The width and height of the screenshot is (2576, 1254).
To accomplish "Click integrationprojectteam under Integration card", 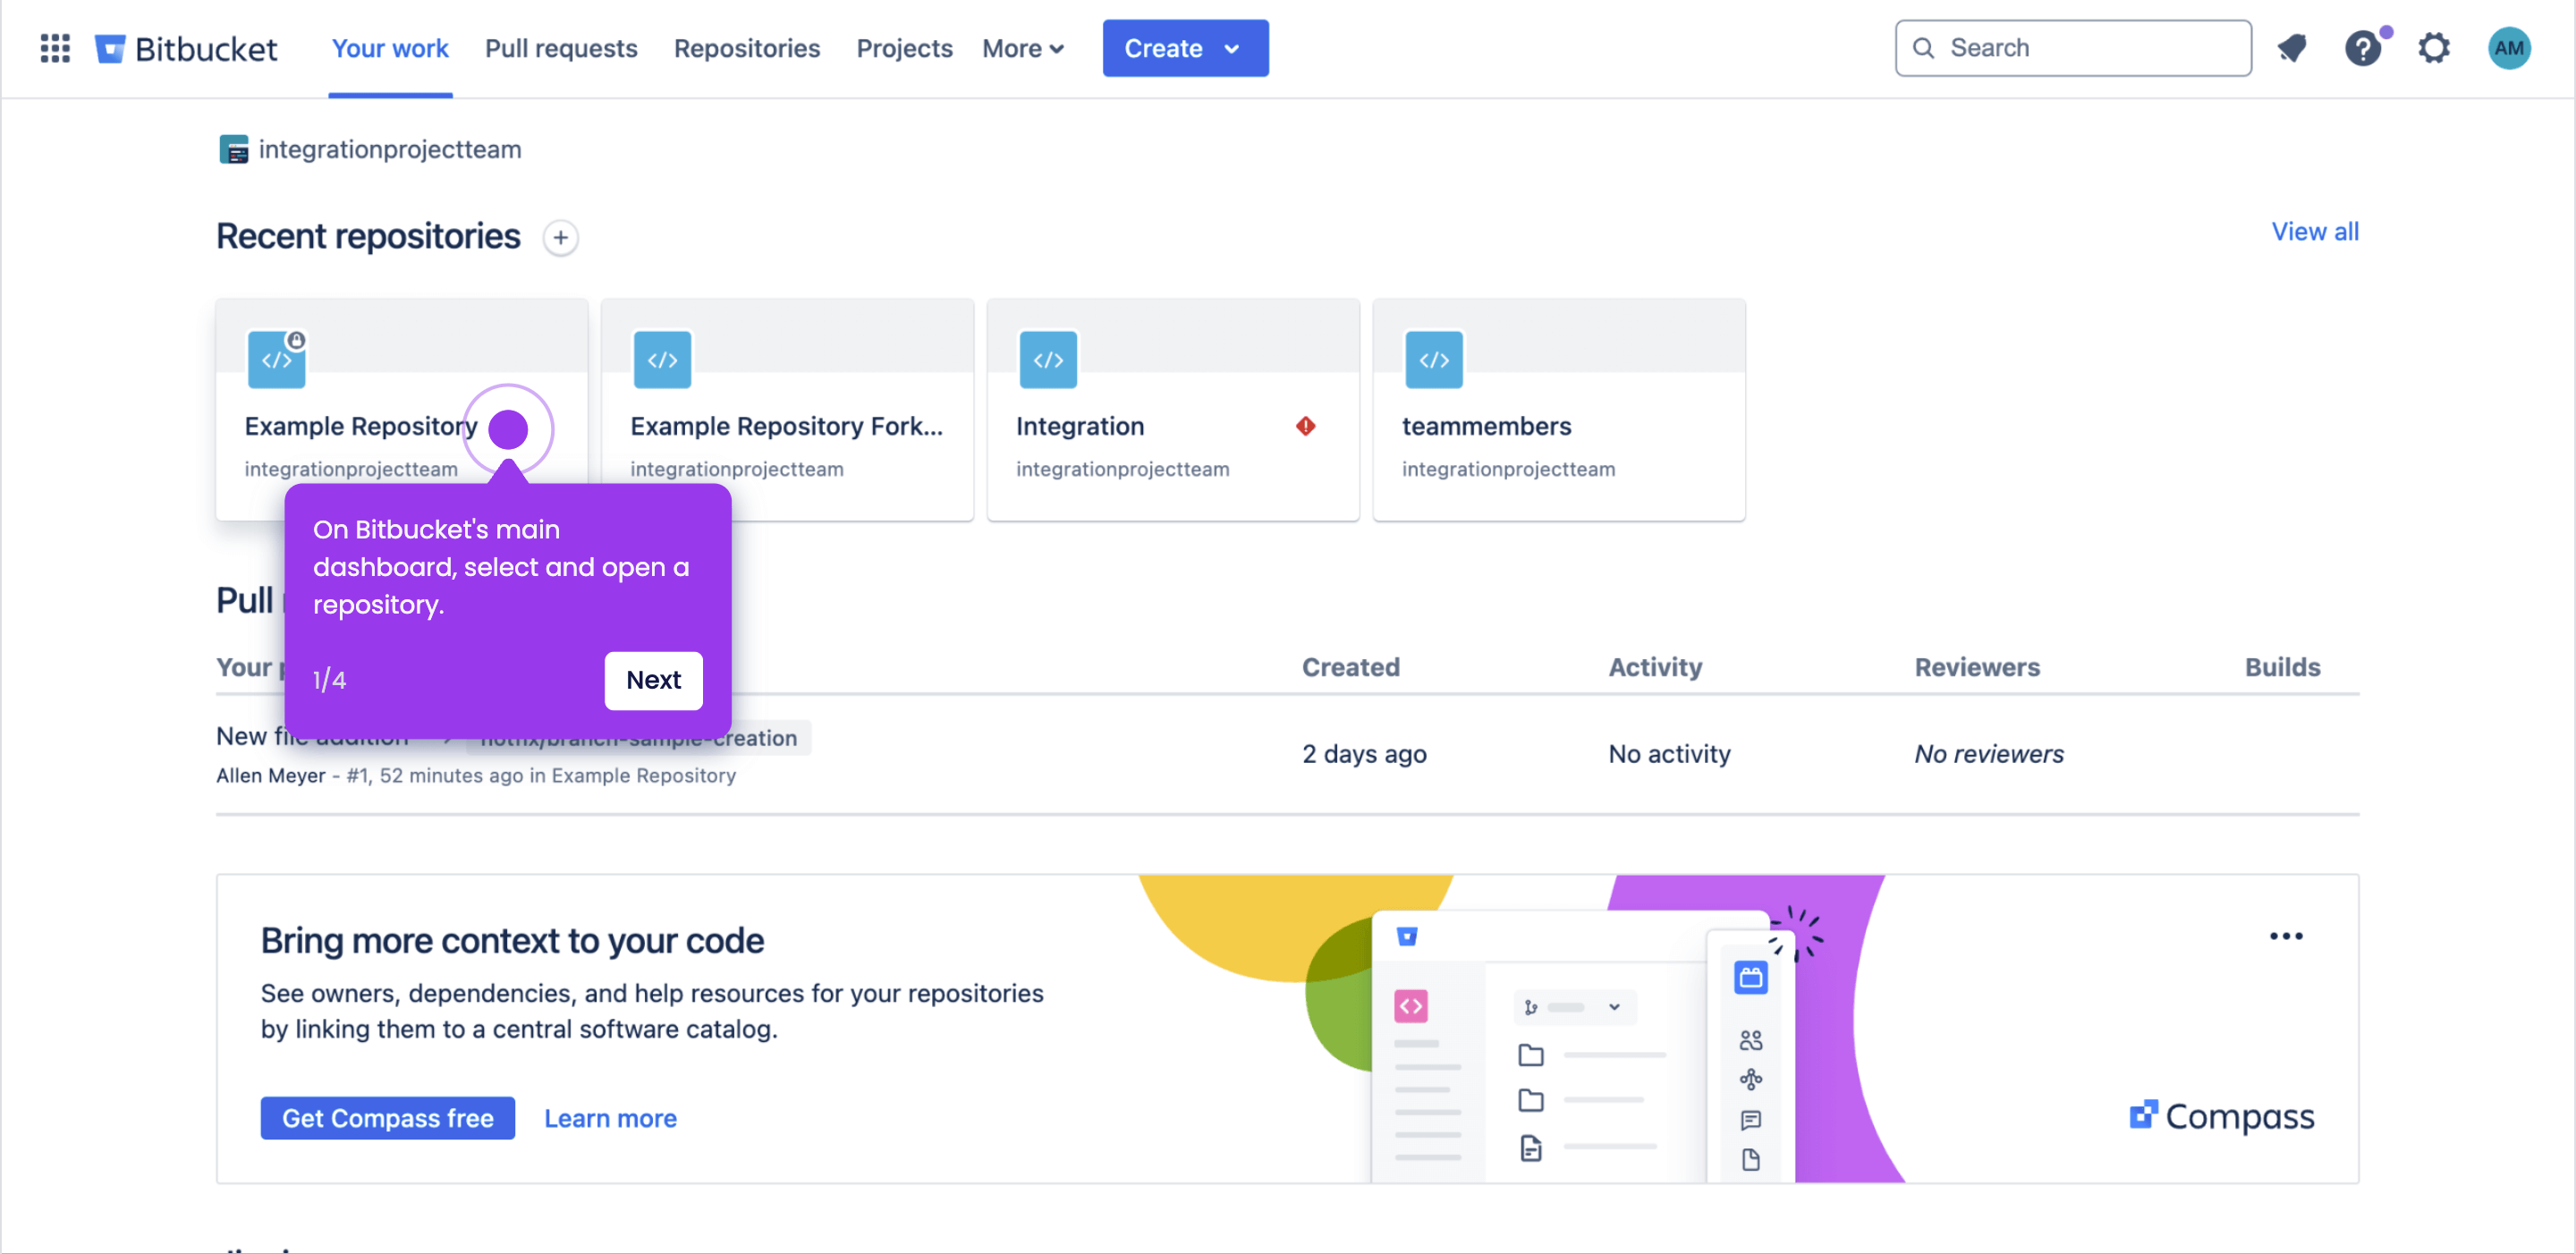I will [1122, 469].
